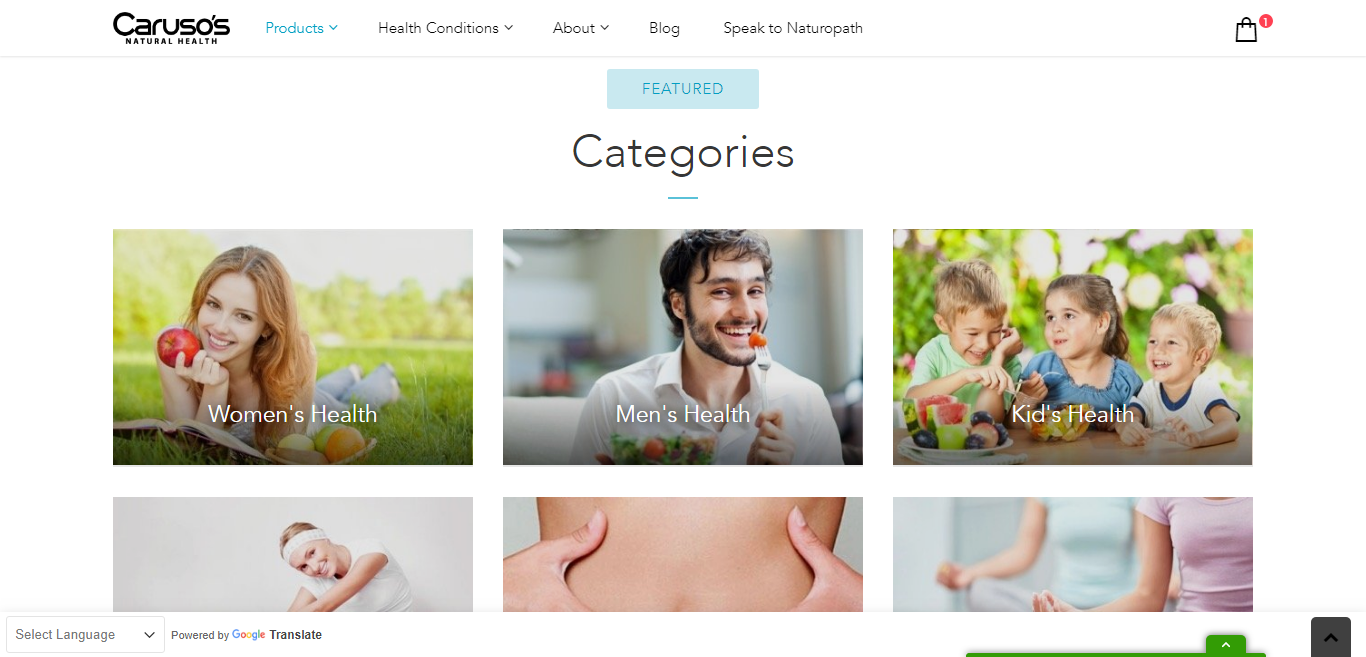Open the Health Conditions dropdown

coord(445,28)
